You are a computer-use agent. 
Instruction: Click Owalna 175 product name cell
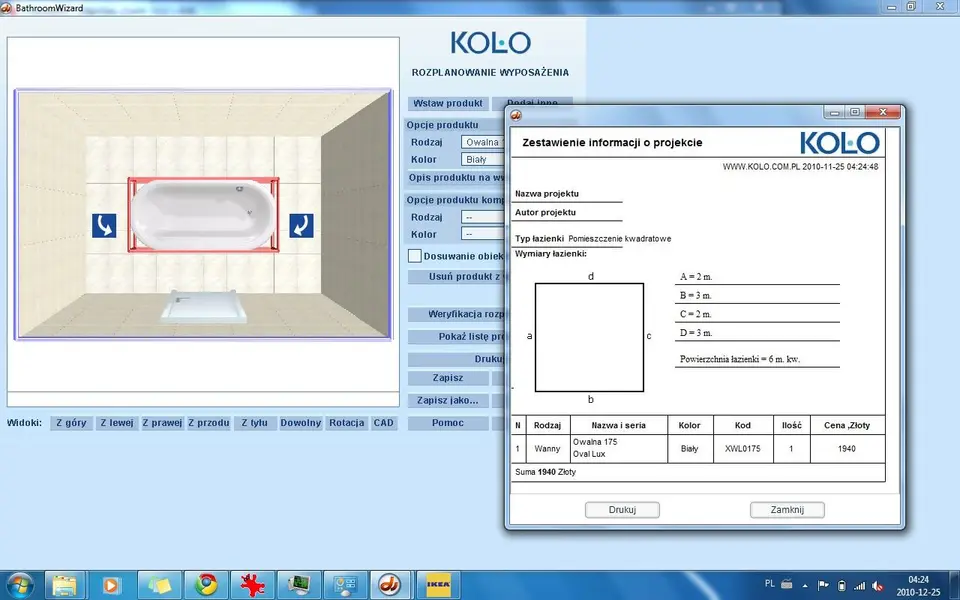pos(619,448)
